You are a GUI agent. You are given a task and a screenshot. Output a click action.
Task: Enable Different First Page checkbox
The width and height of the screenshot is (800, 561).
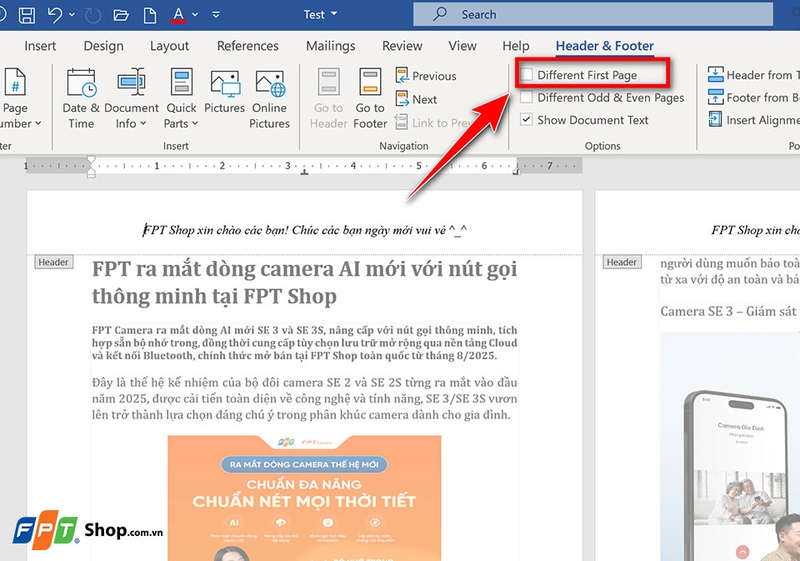pyautogui.click(x=527, y=75)
